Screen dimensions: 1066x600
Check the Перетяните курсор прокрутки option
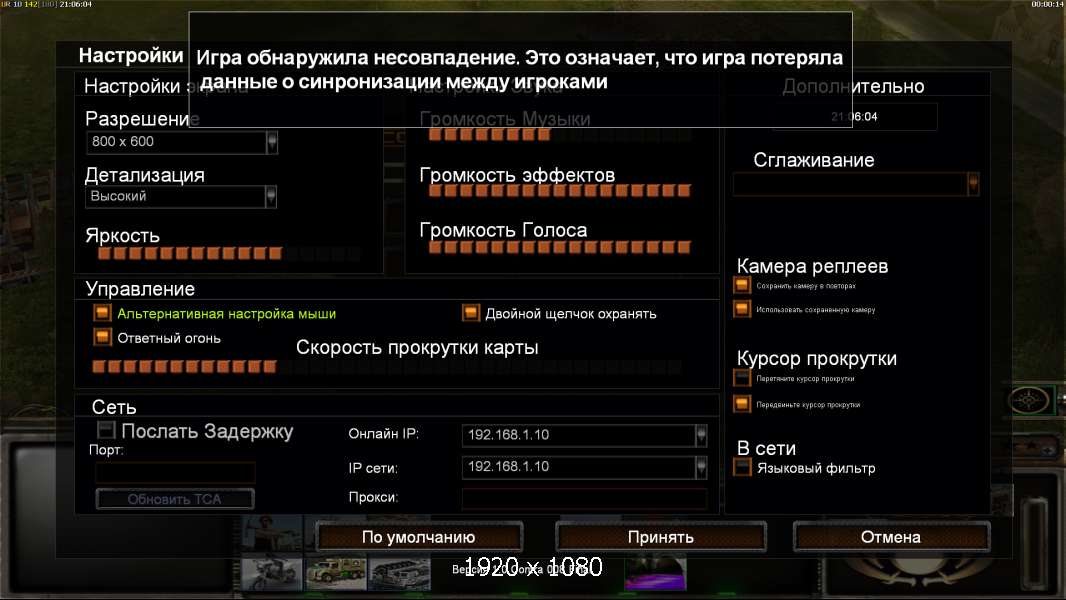pos(742,378)
